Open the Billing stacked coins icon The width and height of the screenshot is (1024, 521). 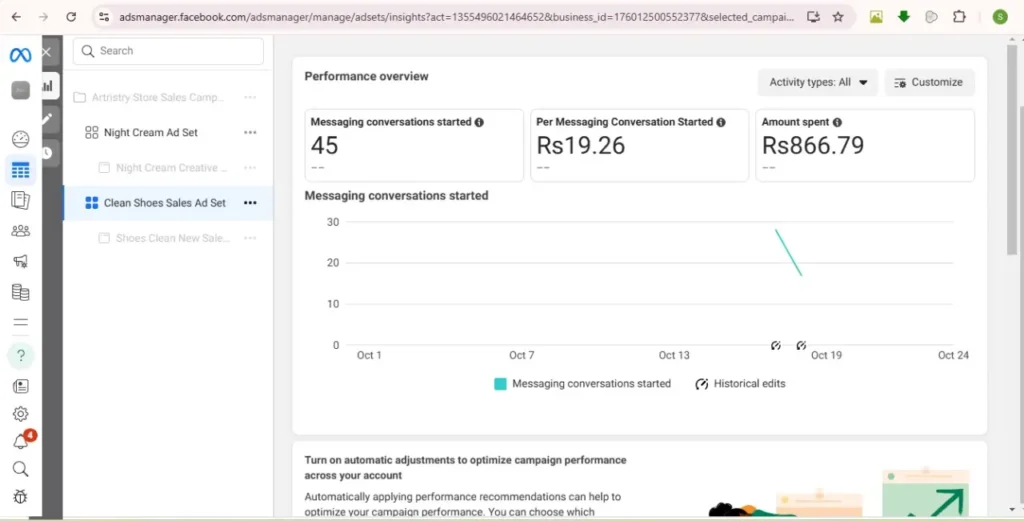pos(20,293)
